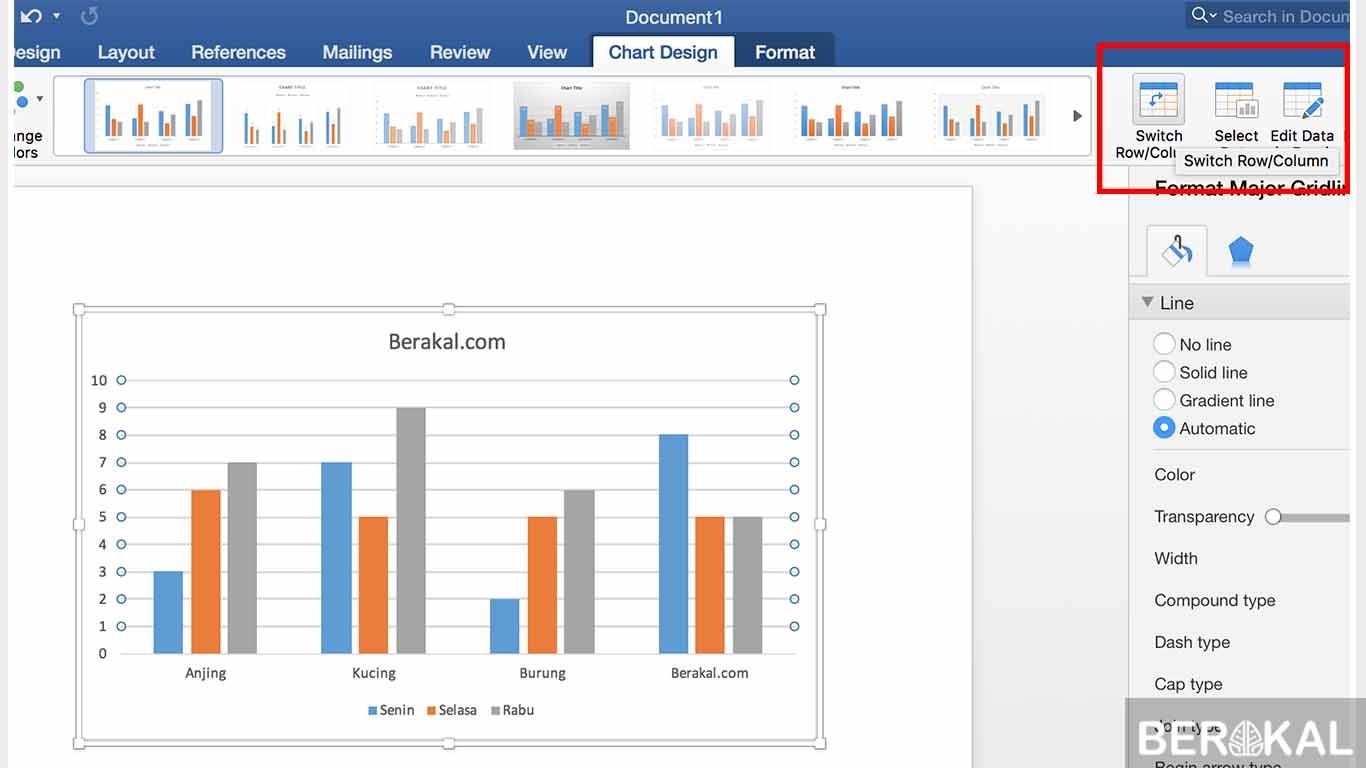This screenshot has height=768, width=1366.
Task: Select the gray Rabu bar for Kucing
Action: coord(411,531)
